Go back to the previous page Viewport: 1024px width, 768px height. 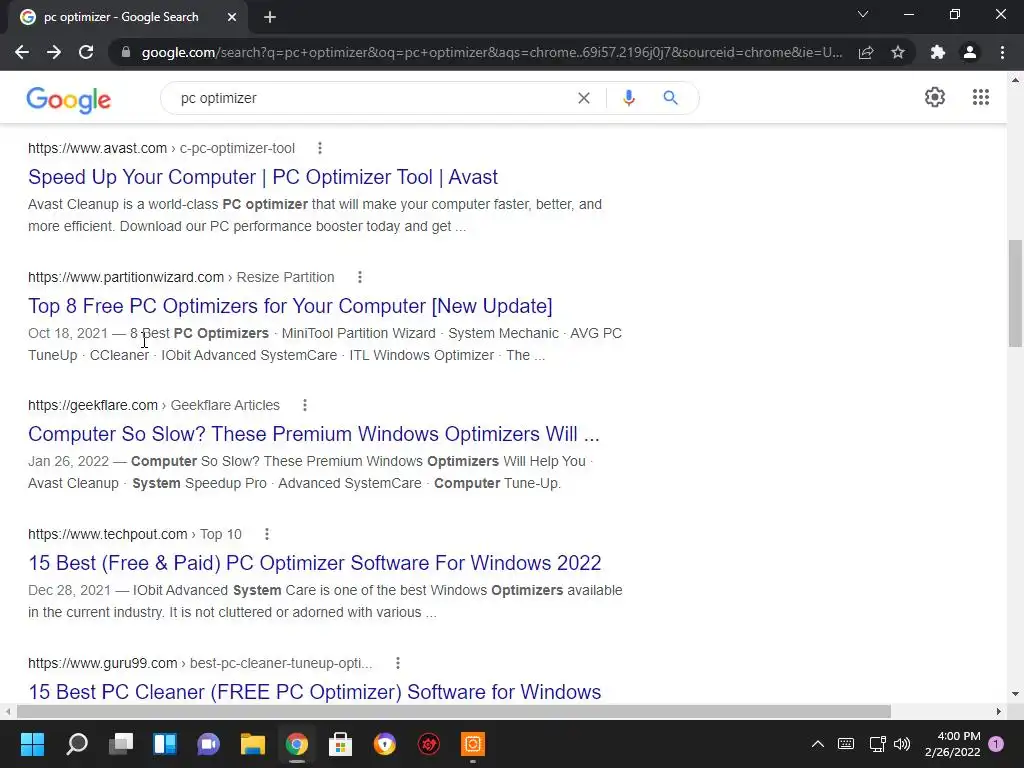tap(22, 52)
